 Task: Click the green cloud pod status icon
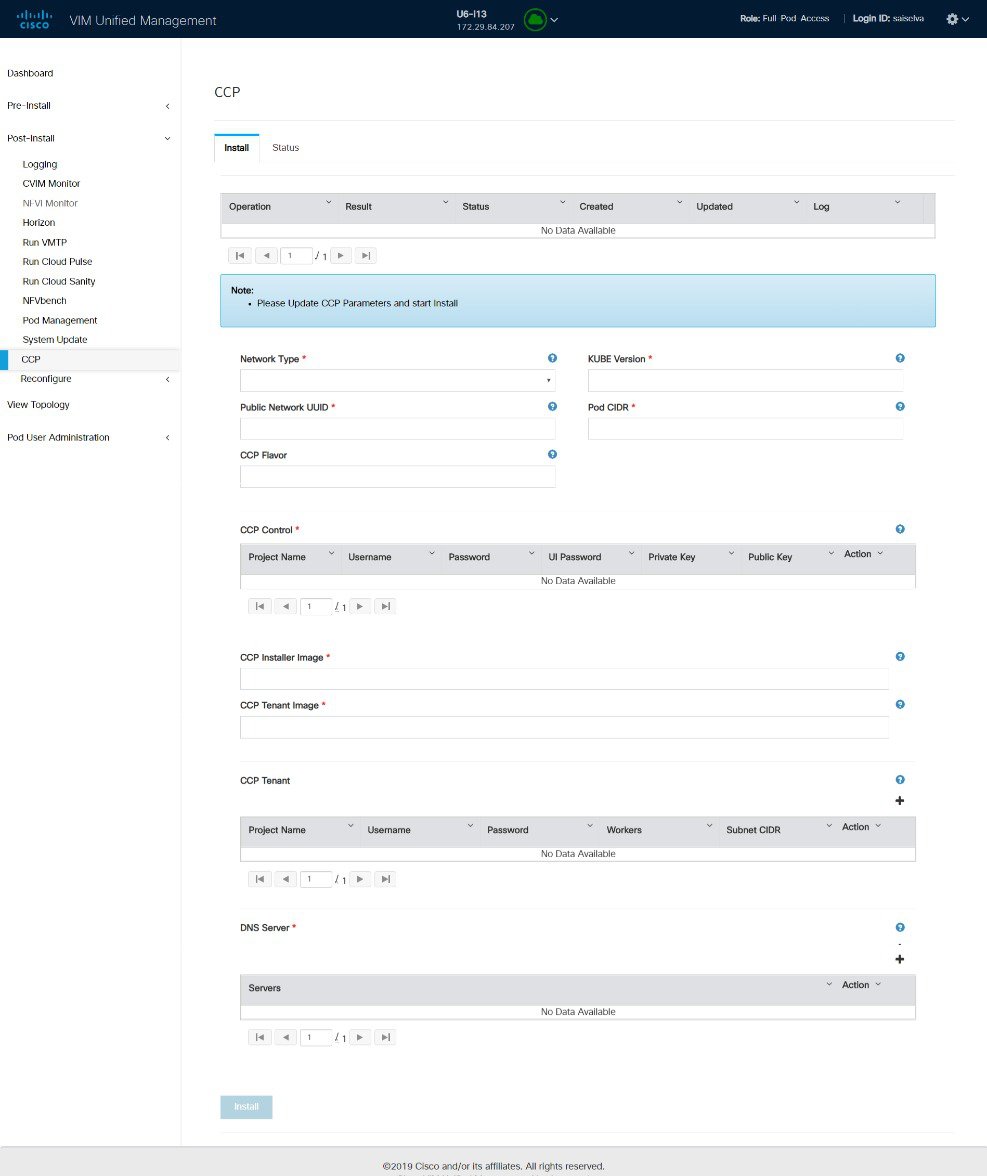535,20
